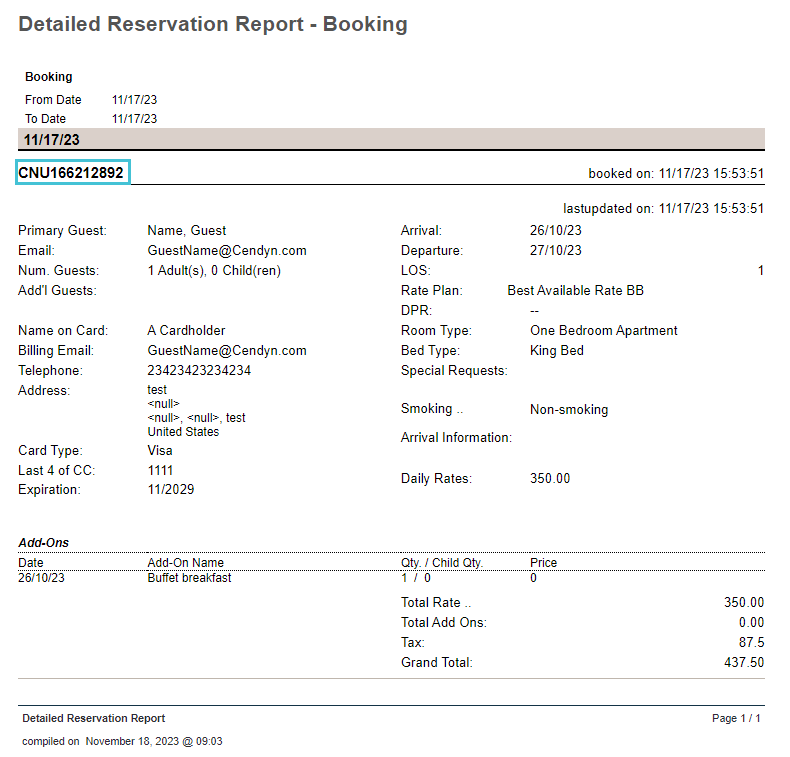Image resolution: width=790 pixels, height=757 pixels.
Task: Click the Tax amount 87.5
Action: pyautogui.click(x=751, y=643)
